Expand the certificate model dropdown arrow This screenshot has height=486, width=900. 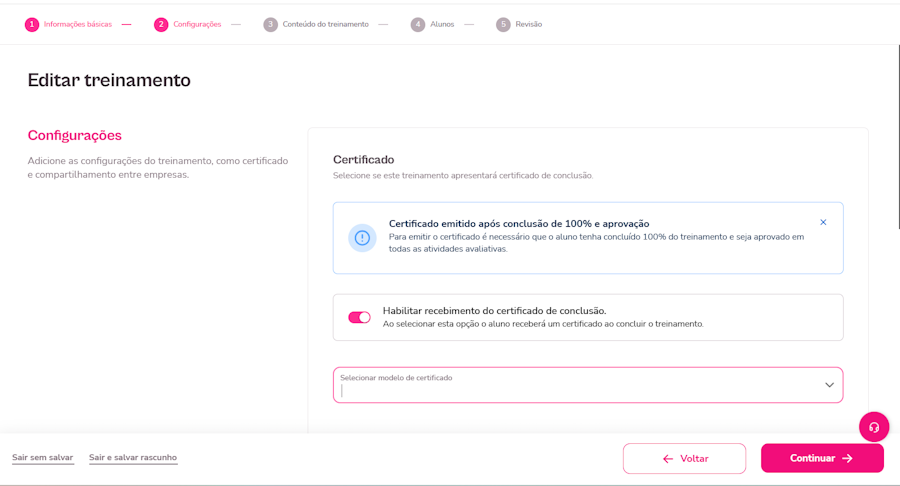[829, 385]
